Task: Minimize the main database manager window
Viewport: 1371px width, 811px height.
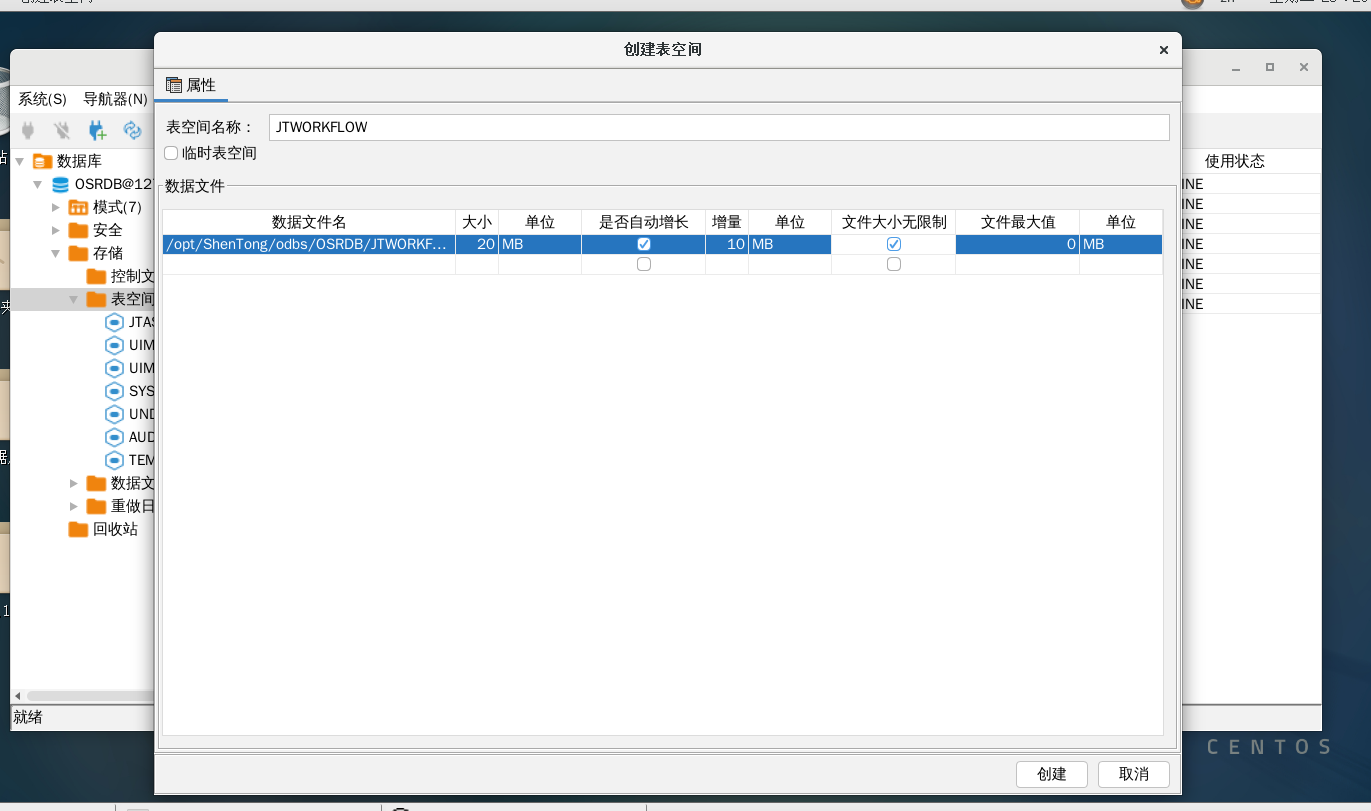Action: (x=1236, y=68)
